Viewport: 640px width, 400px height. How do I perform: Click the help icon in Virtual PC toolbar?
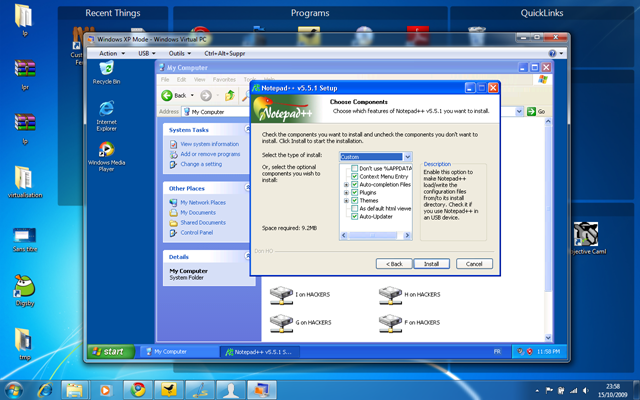pos(552,53)
